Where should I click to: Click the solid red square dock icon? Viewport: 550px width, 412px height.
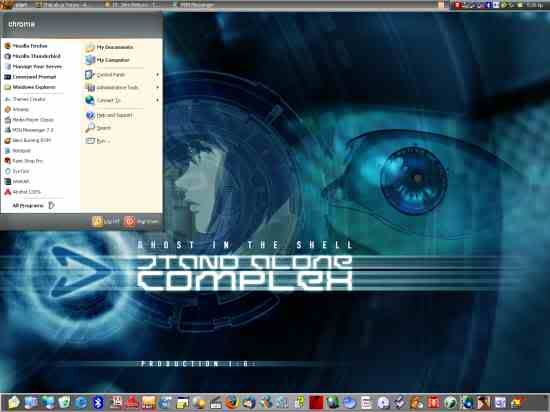click(x=316, y=402)
